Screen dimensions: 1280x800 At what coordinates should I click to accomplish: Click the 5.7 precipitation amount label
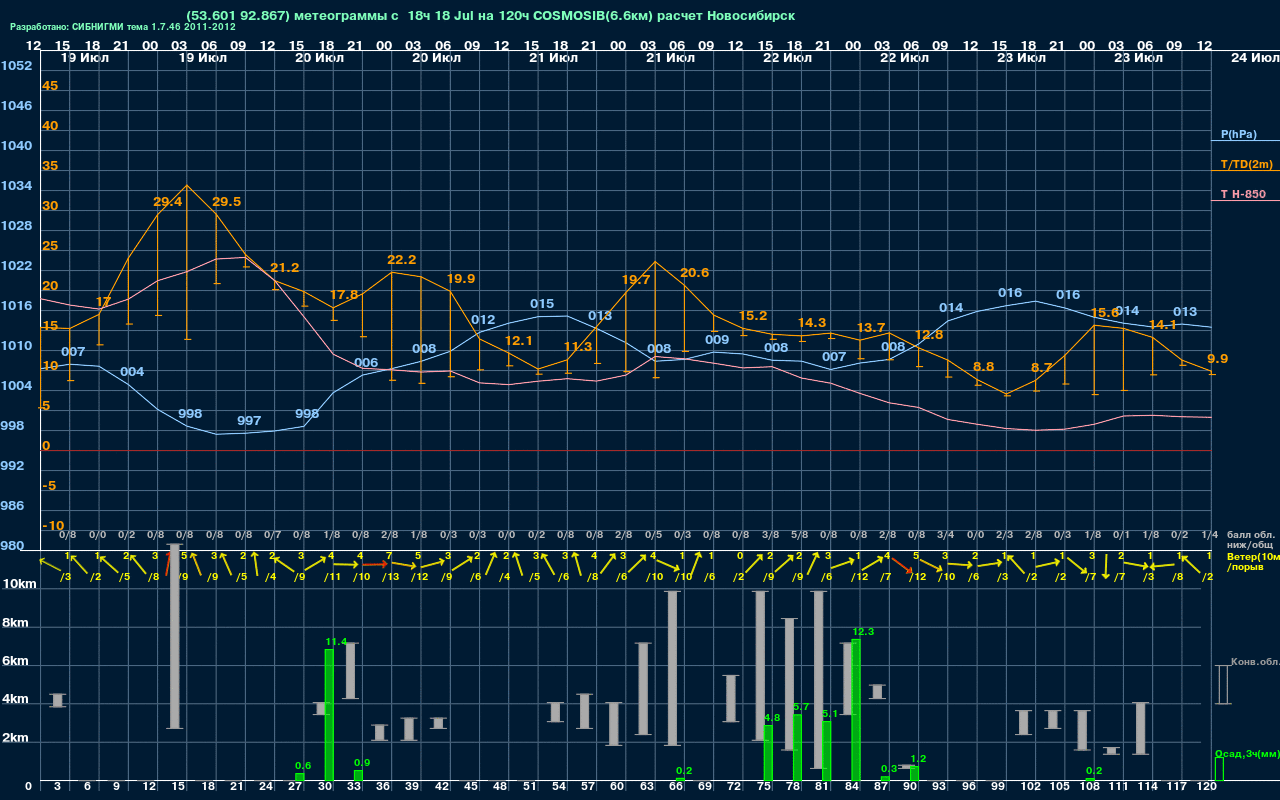click(x=801, y=706)
